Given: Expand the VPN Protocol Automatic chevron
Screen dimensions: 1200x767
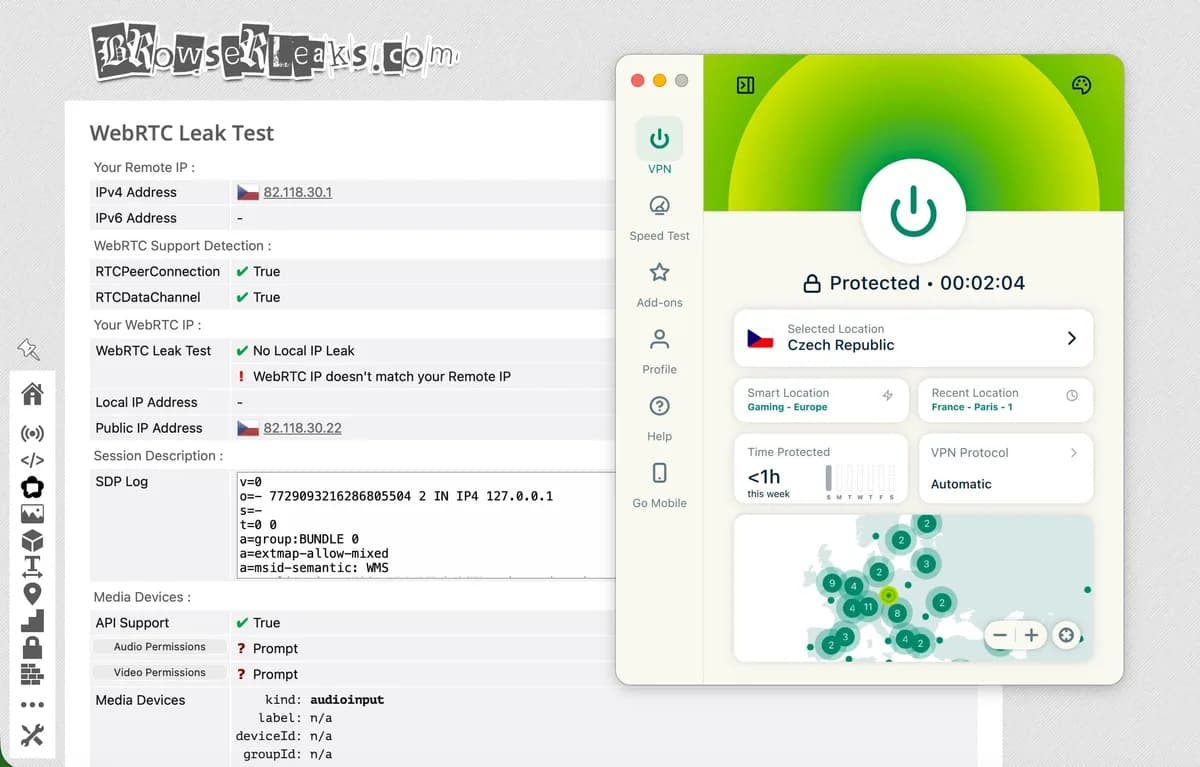Looking at the screenshot, I should click(1073, 453).
